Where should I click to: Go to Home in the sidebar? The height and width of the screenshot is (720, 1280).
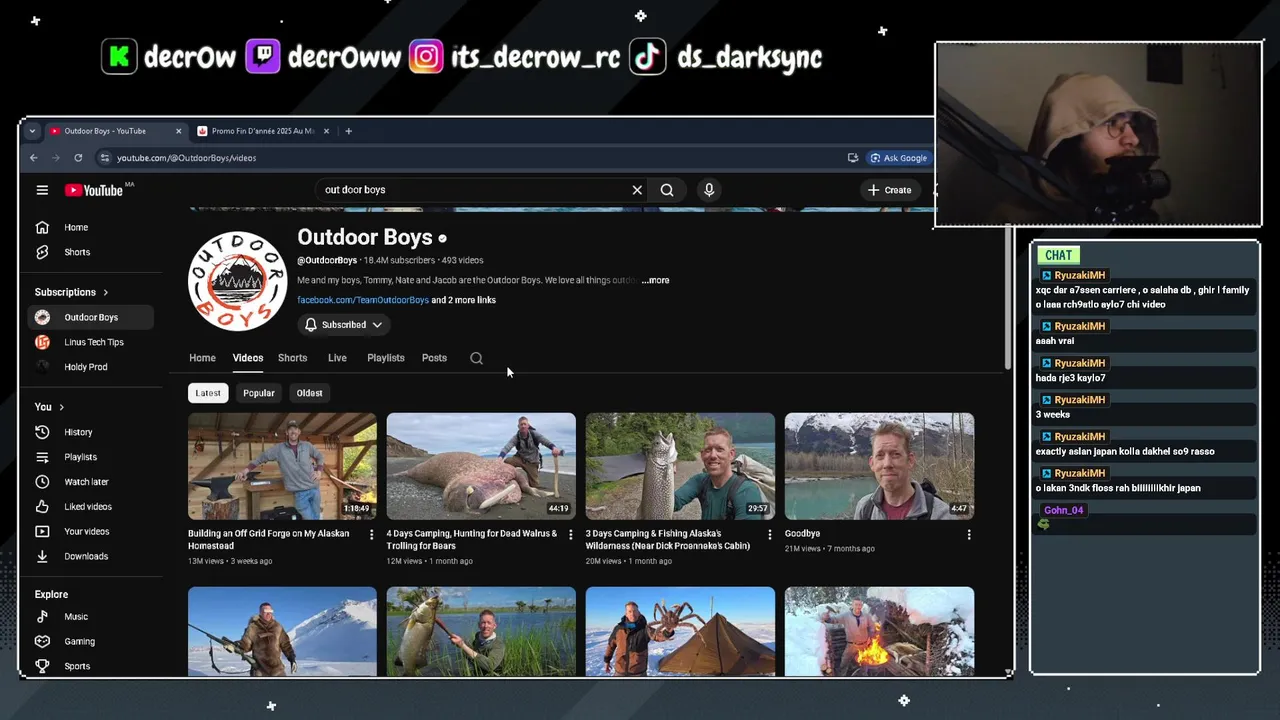click(90, 227)
